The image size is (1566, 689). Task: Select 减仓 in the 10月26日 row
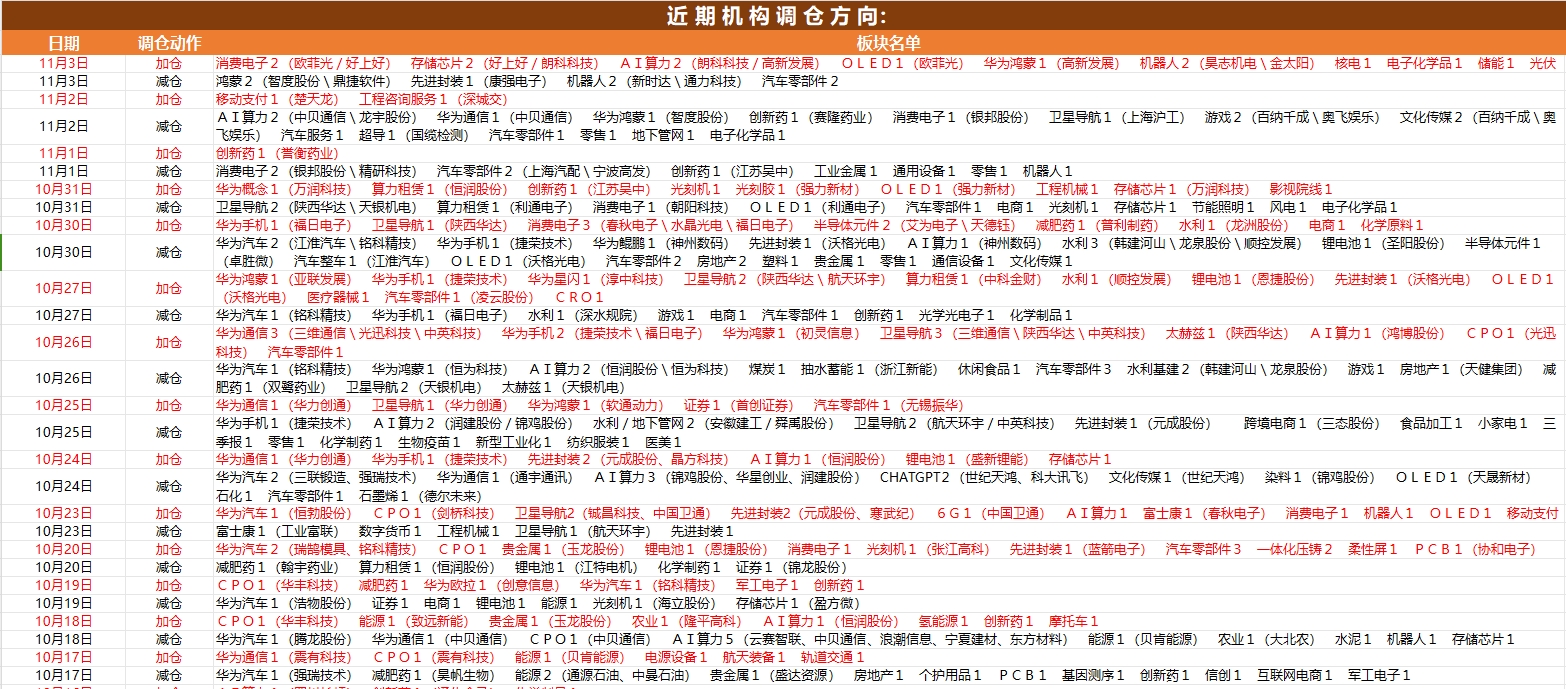169,378
